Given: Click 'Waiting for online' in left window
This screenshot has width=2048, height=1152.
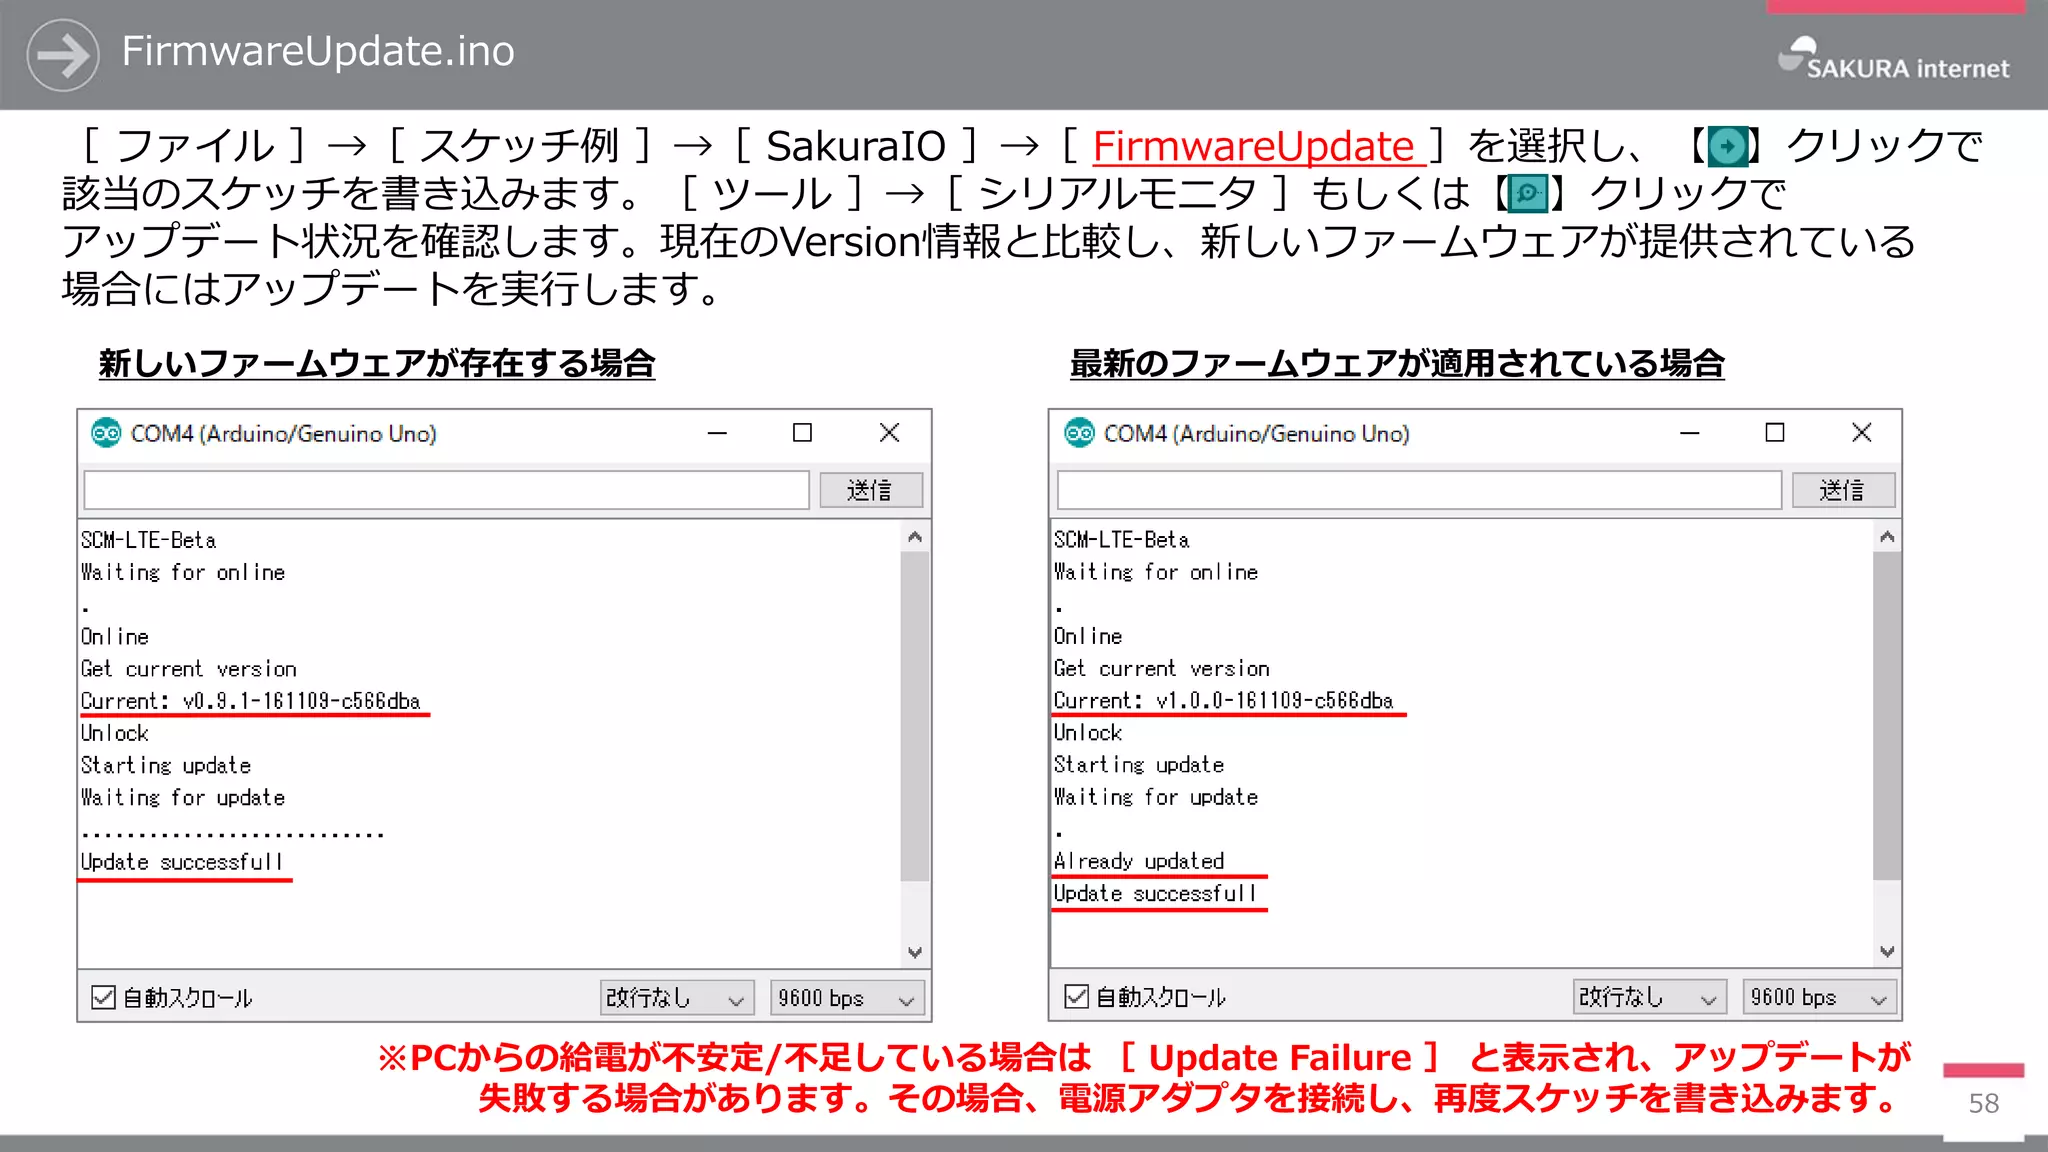Looking at the screenshot, I should point(183,572).
